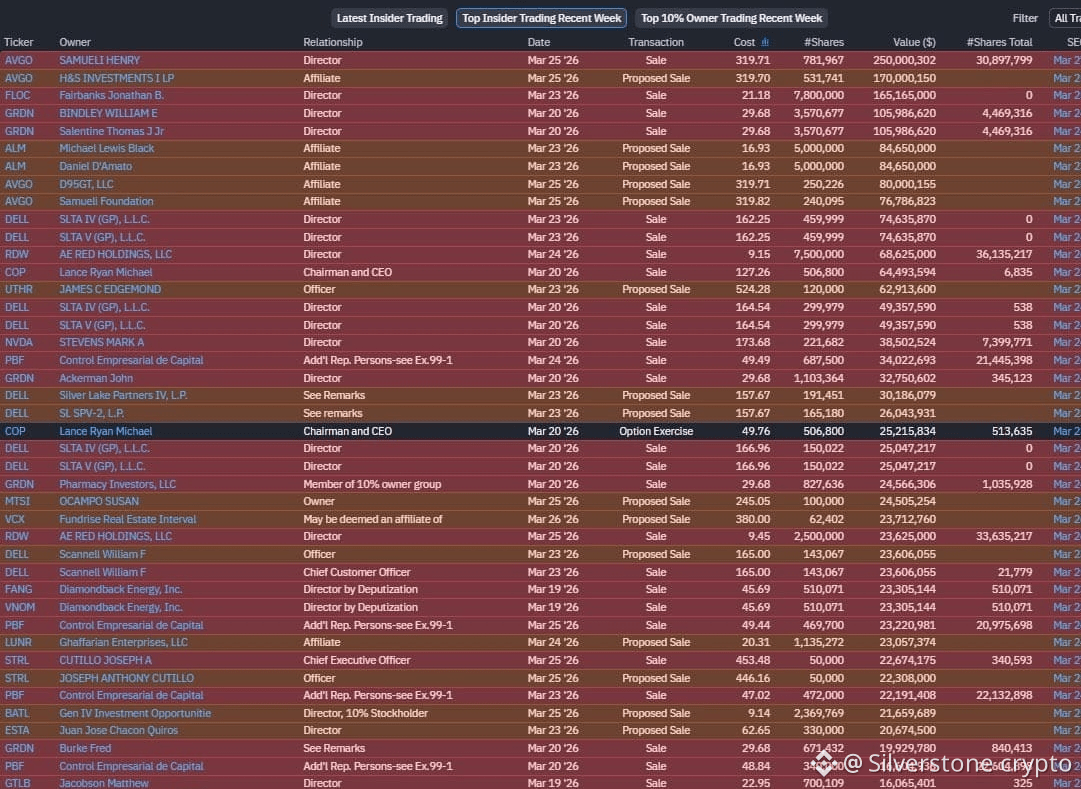Click the 7,399,771 shares total cell

[x=1007, y=342]
